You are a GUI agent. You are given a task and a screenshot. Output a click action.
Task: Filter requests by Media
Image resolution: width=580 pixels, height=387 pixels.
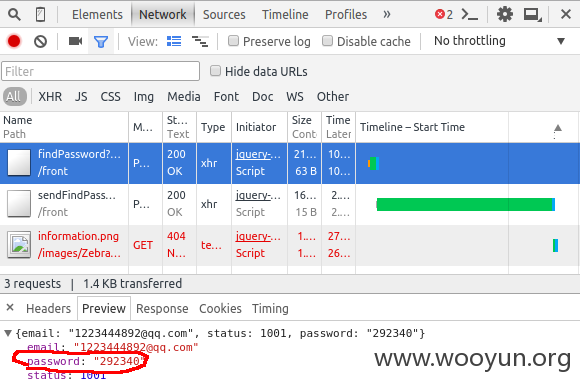183,97
